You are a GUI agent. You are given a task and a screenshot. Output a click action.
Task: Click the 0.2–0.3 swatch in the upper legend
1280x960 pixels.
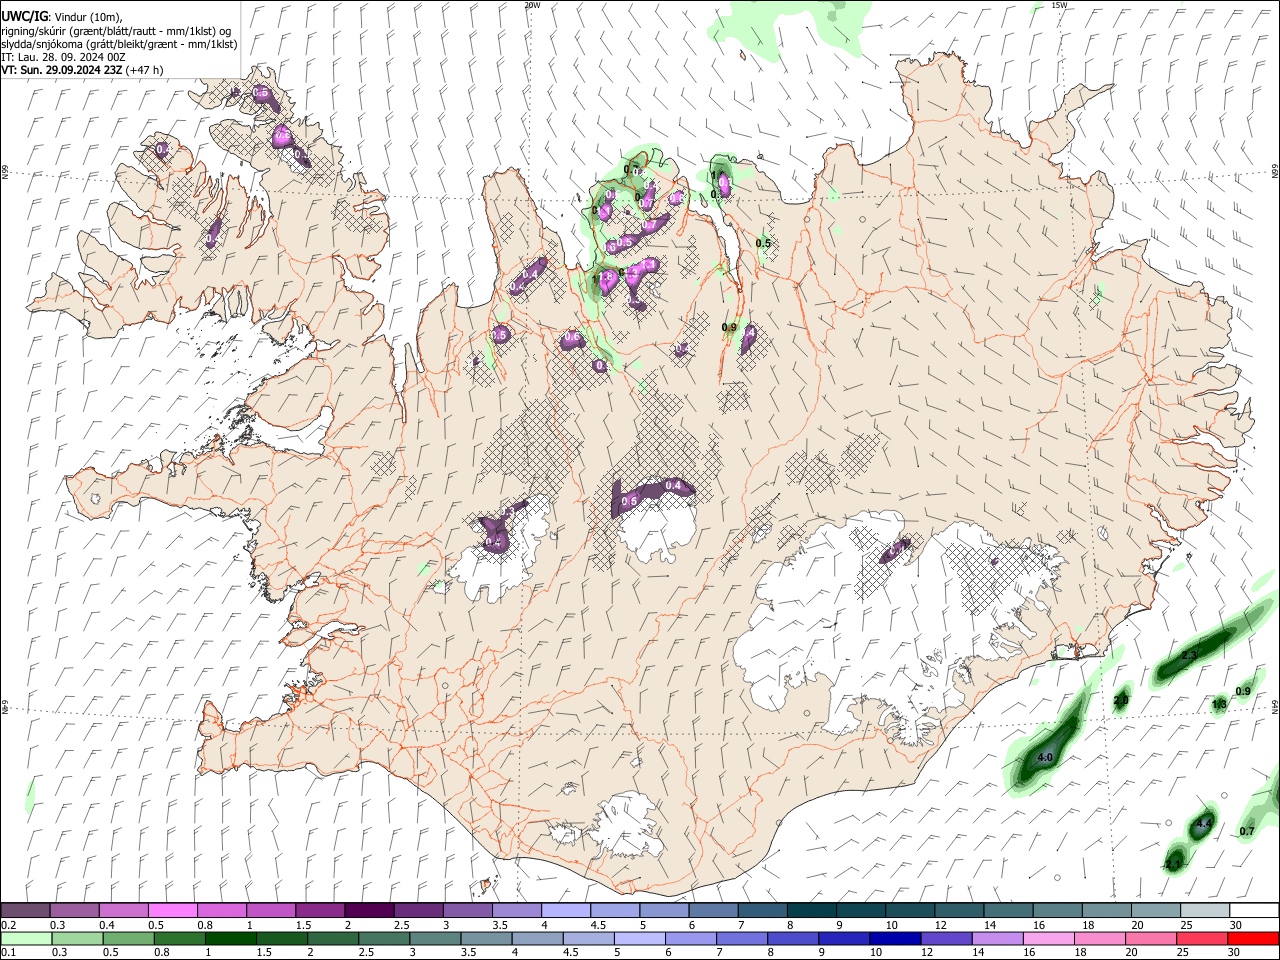click(26, 910)
